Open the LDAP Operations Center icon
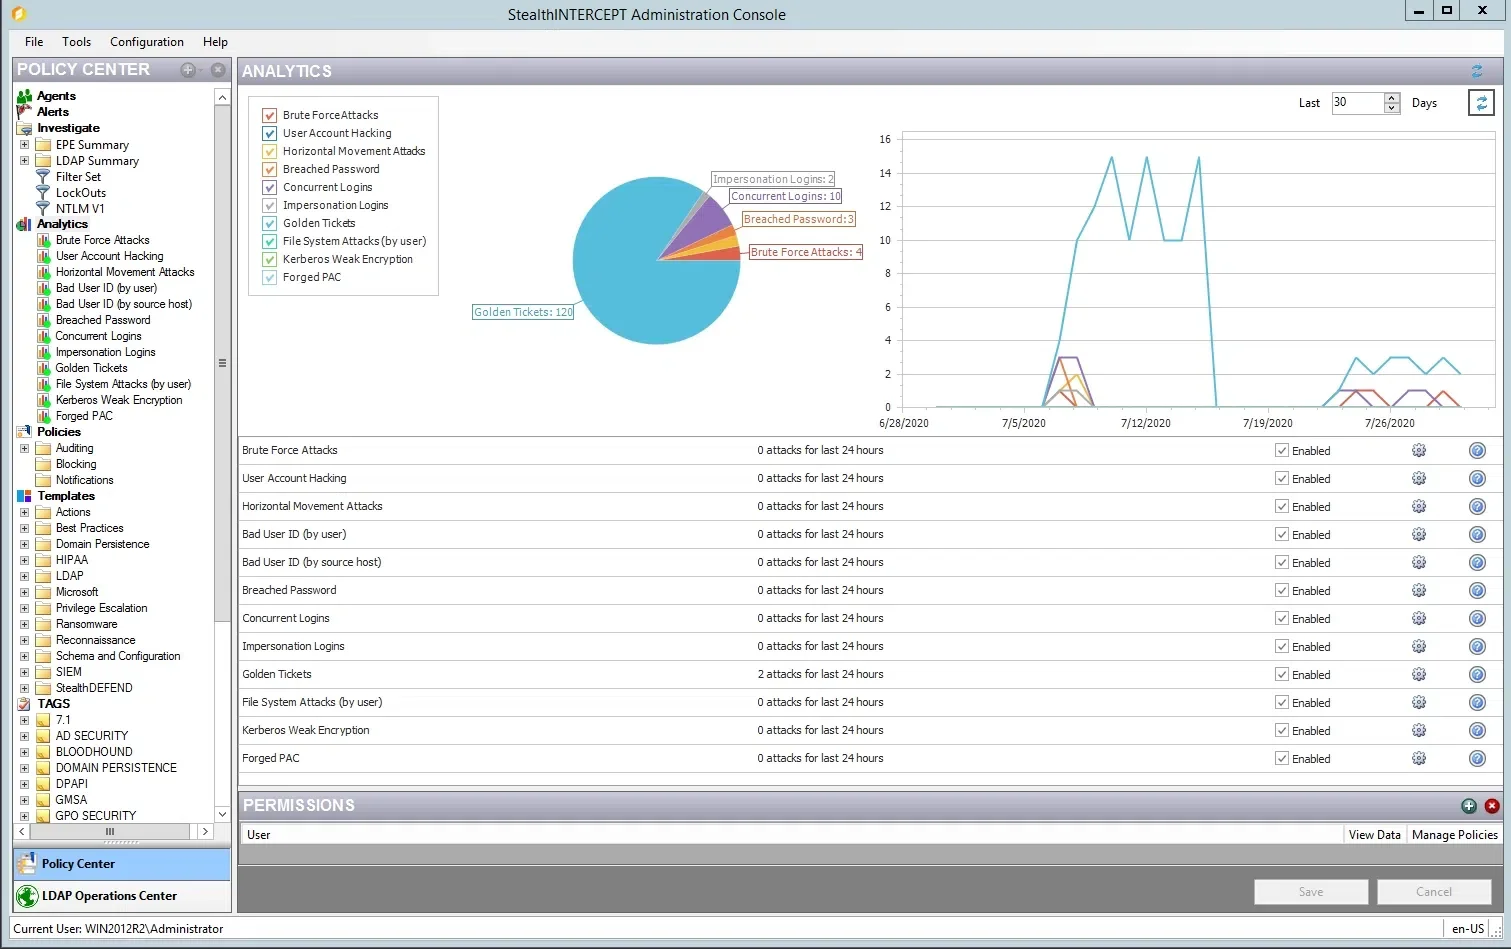Viewport: 1511px width, 949px height. [x=27, y=896]
